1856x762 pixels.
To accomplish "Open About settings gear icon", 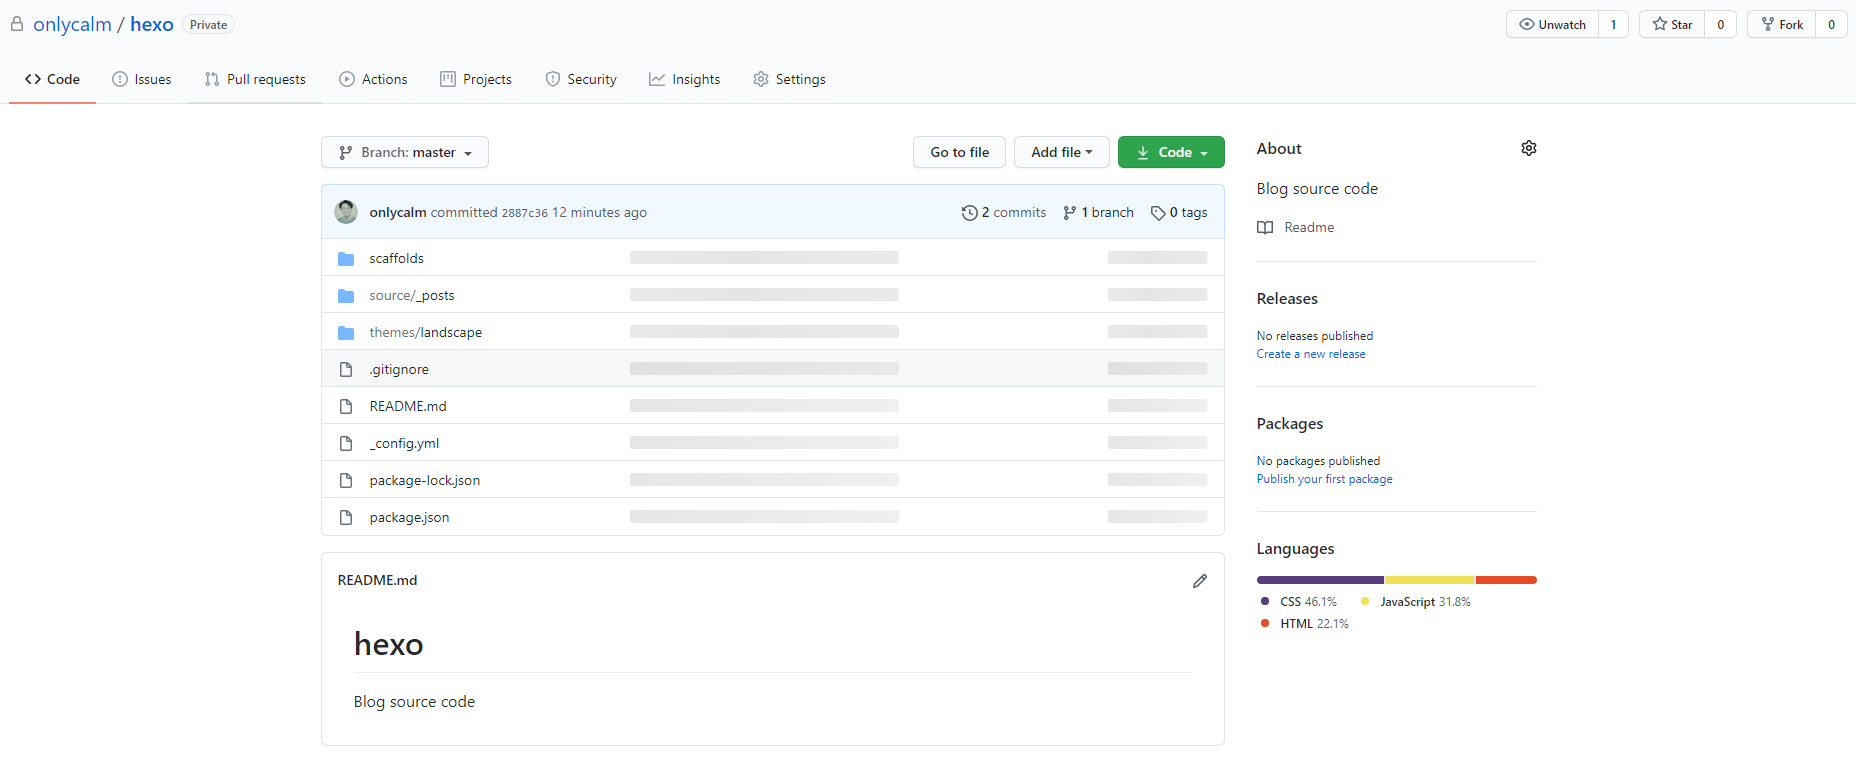I will (x=1529, y=148).
